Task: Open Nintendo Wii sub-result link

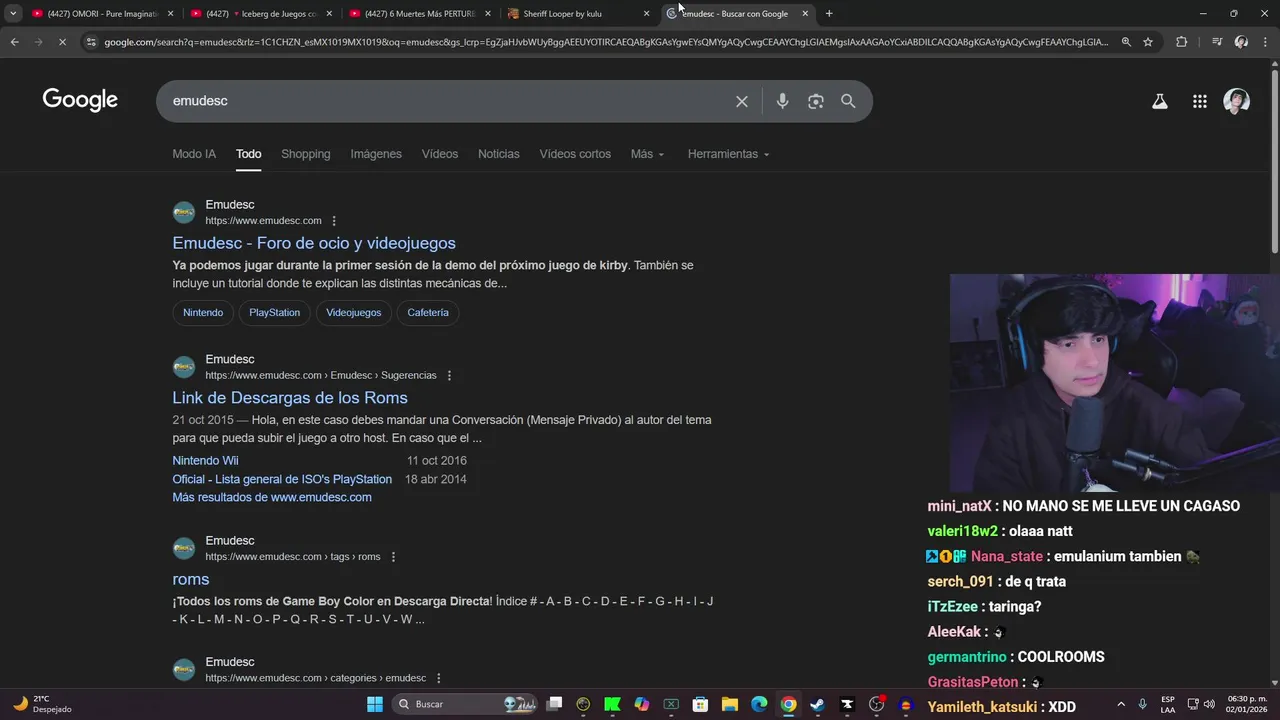Action: (205, 461)
